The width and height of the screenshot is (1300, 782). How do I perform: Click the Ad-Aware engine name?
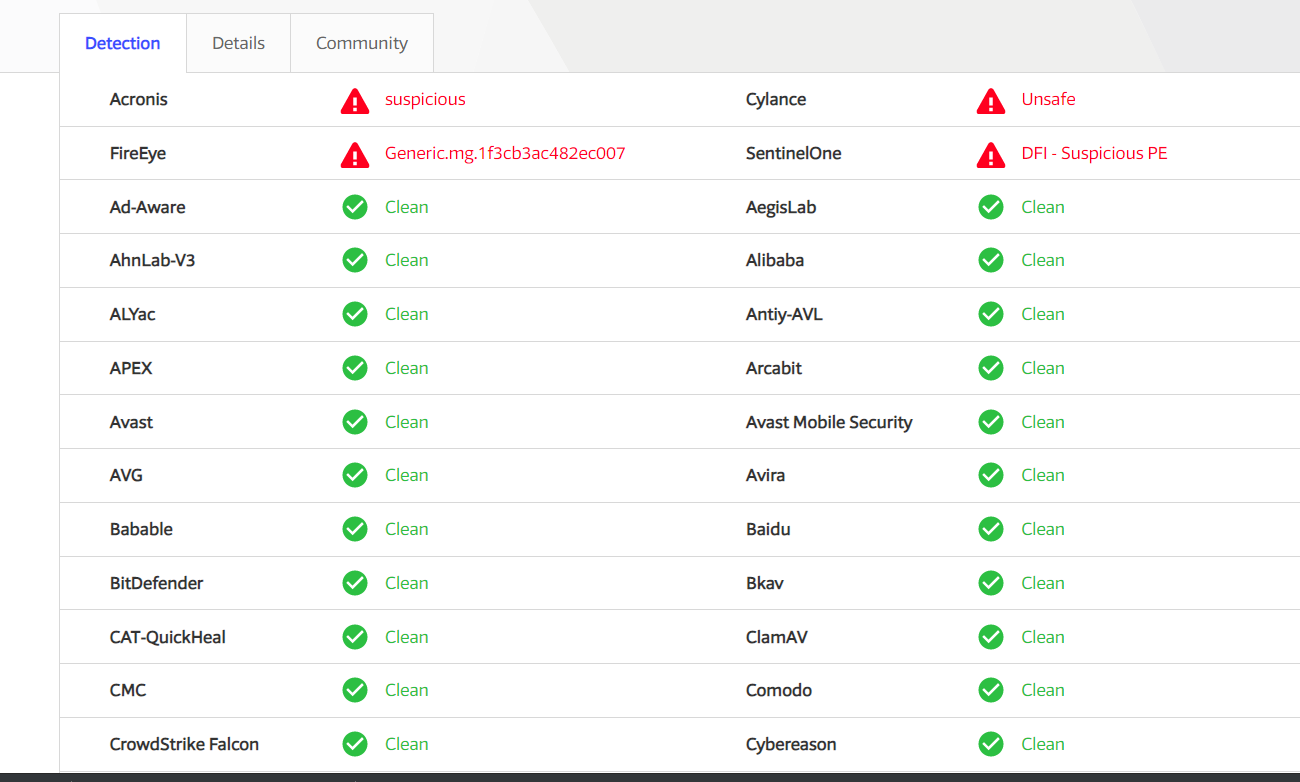pos(148,207)
